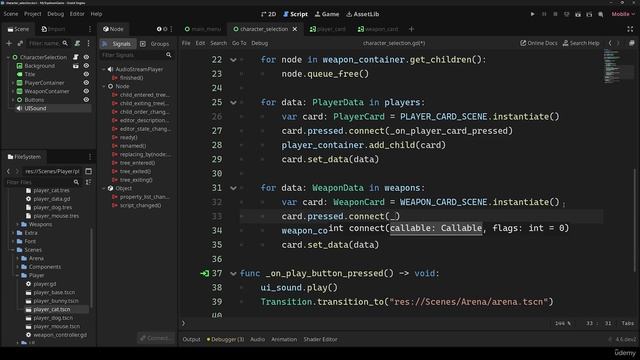Viewport: 640px width, 360px height.
Task: Toggle visibility of CharacterSelection node
Action: [x=86, y=57]
